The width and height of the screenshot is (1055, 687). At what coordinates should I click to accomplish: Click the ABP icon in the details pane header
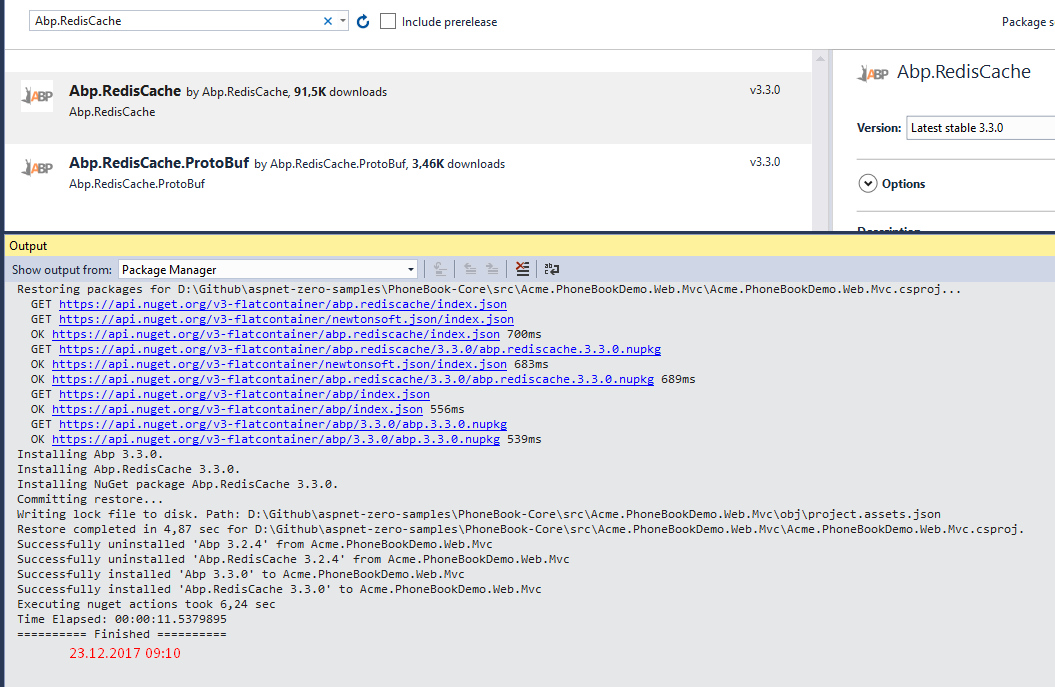click(x=875, y=72)
